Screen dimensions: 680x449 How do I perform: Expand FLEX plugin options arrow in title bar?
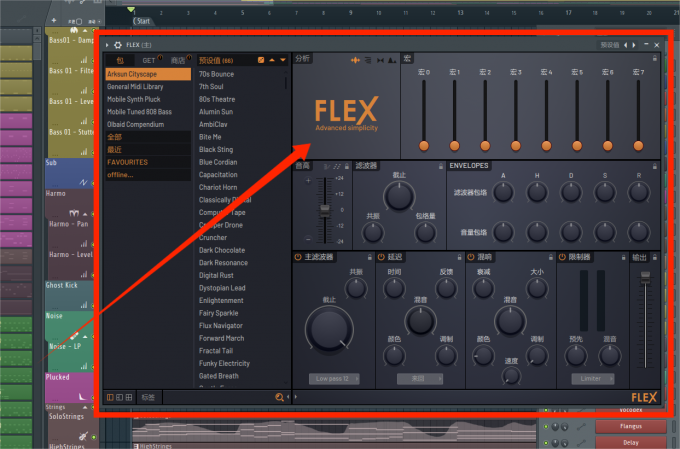click(107, 45)
